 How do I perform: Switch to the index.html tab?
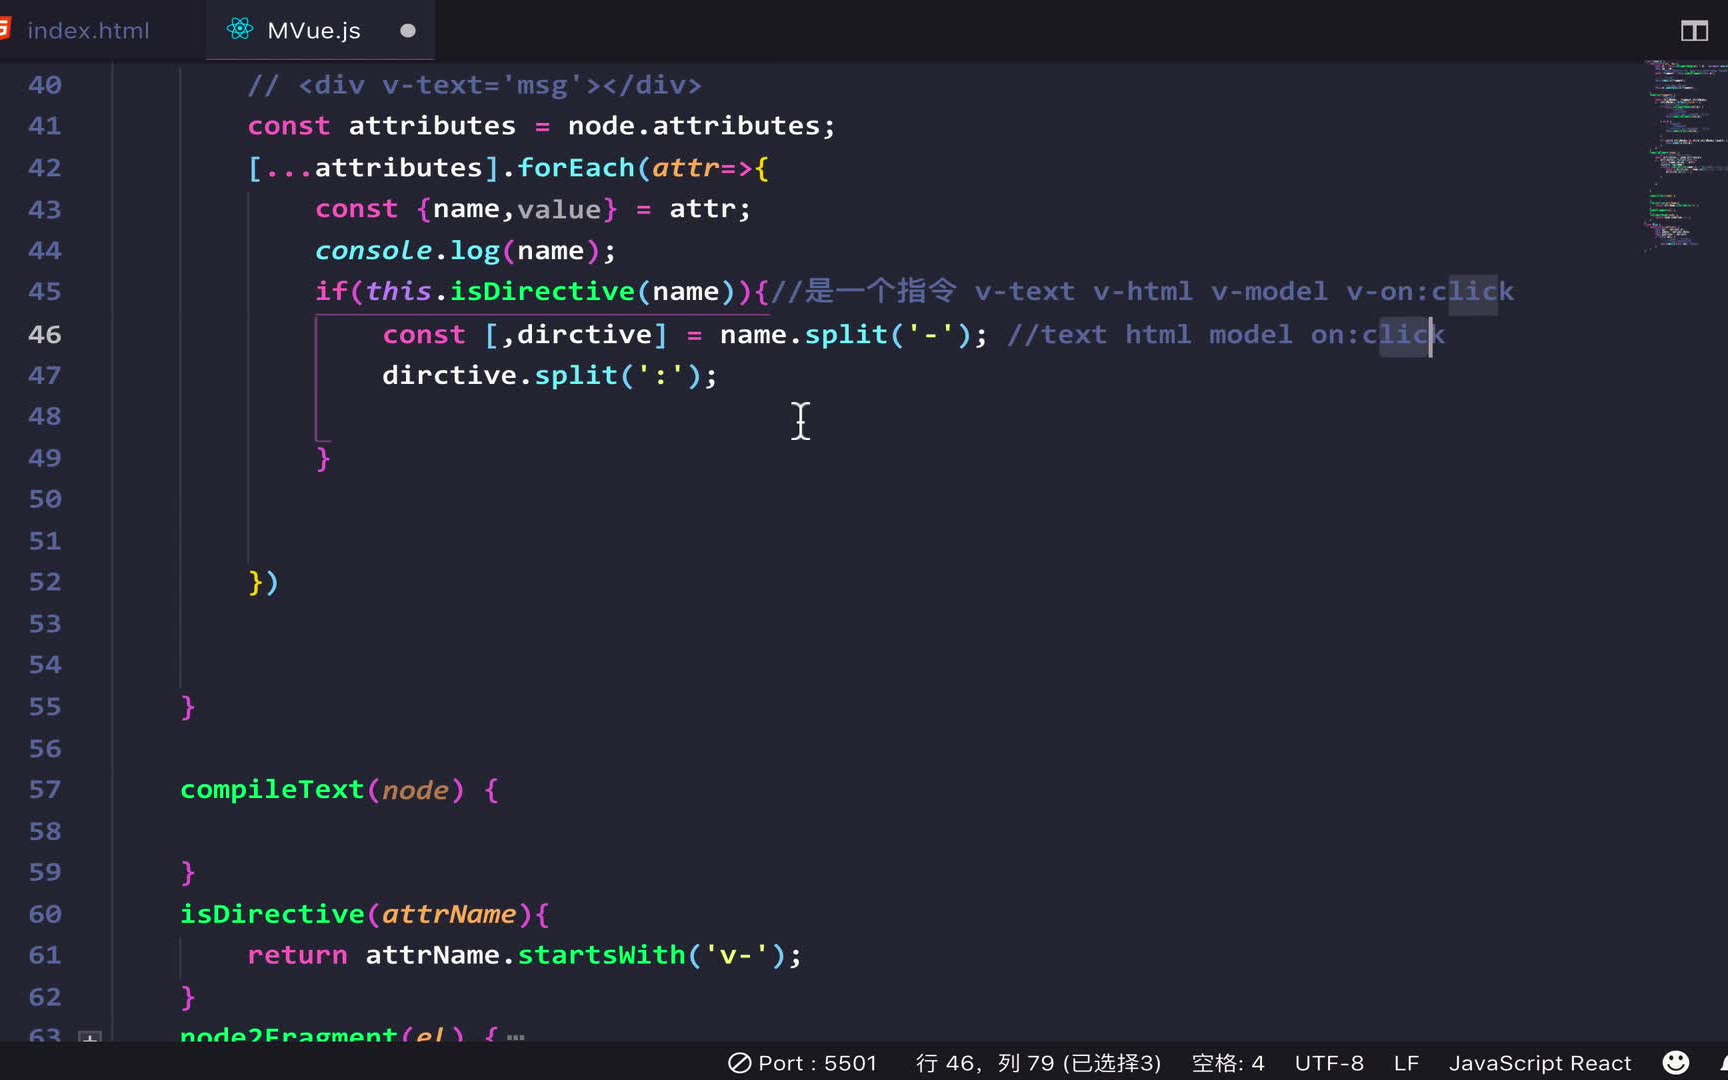coord(90,30)
